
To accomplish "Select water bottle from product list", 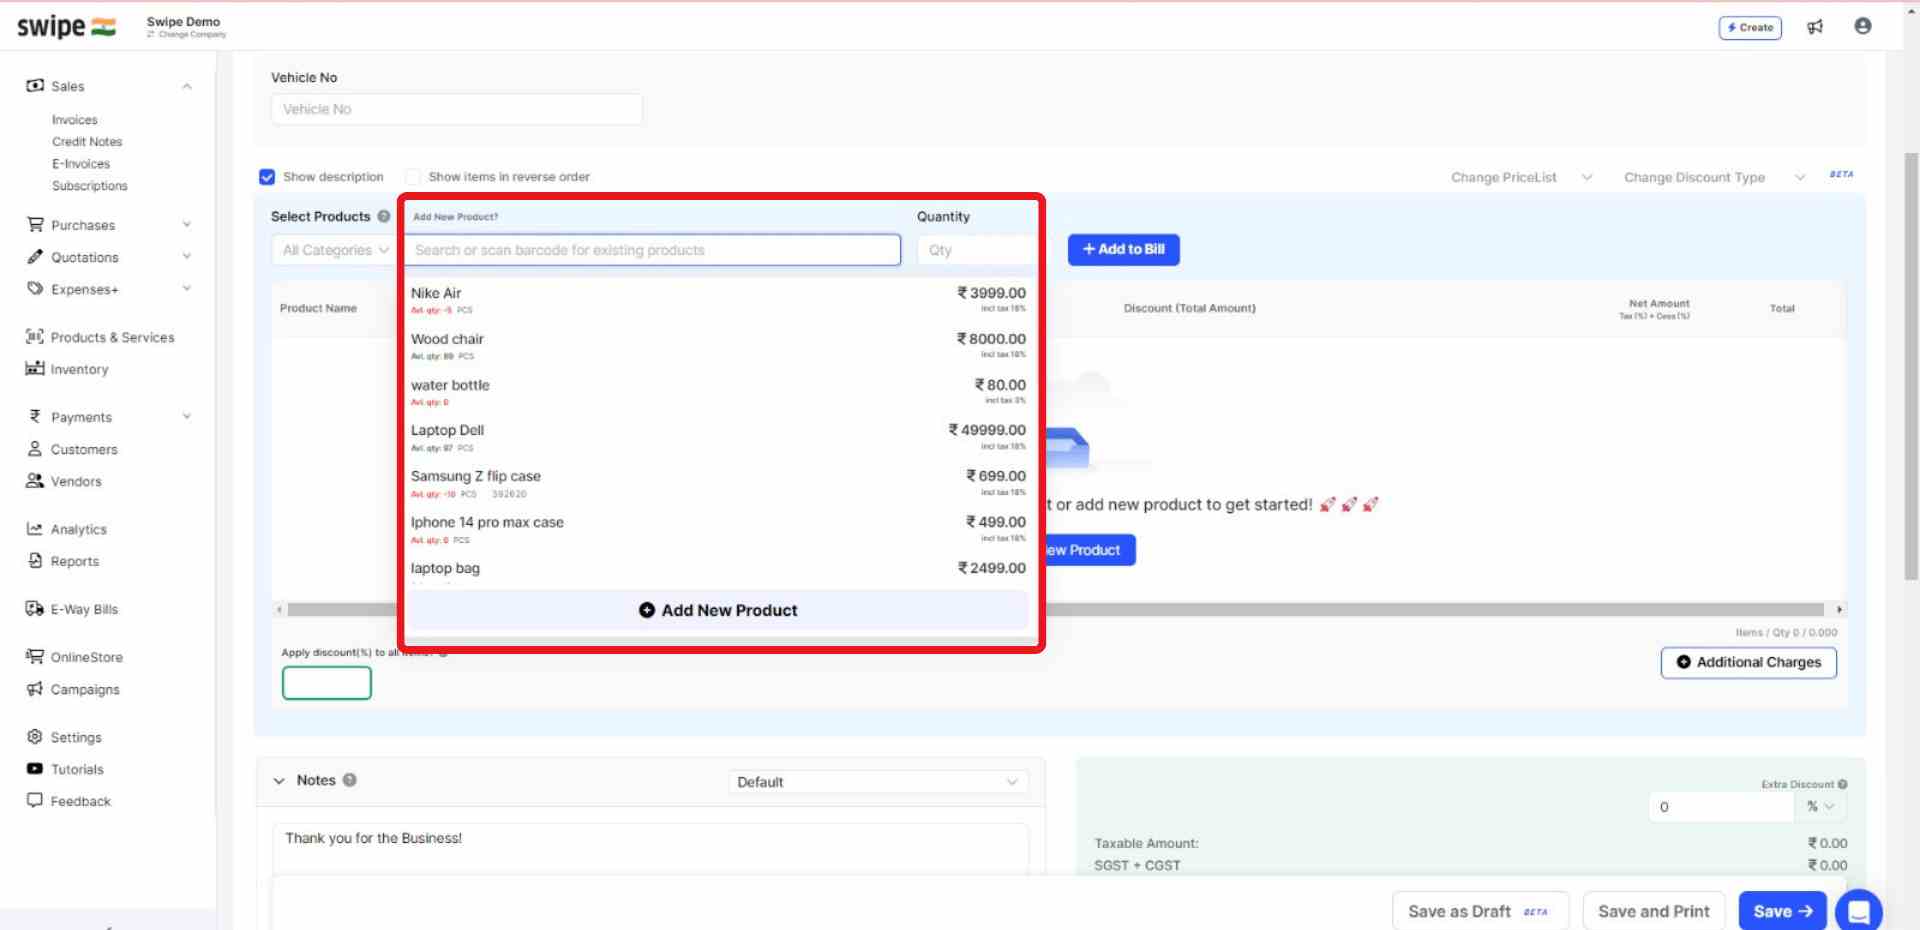I will pos(718,392).
